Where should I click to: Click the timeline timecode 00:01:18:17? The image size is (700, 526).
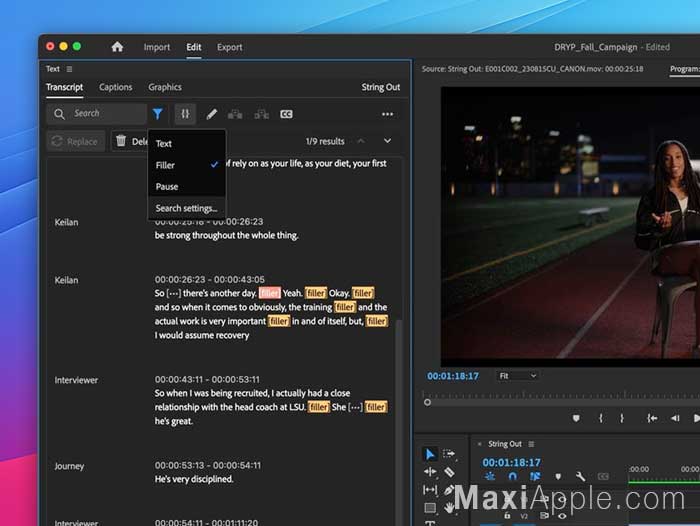click(511, 463)
